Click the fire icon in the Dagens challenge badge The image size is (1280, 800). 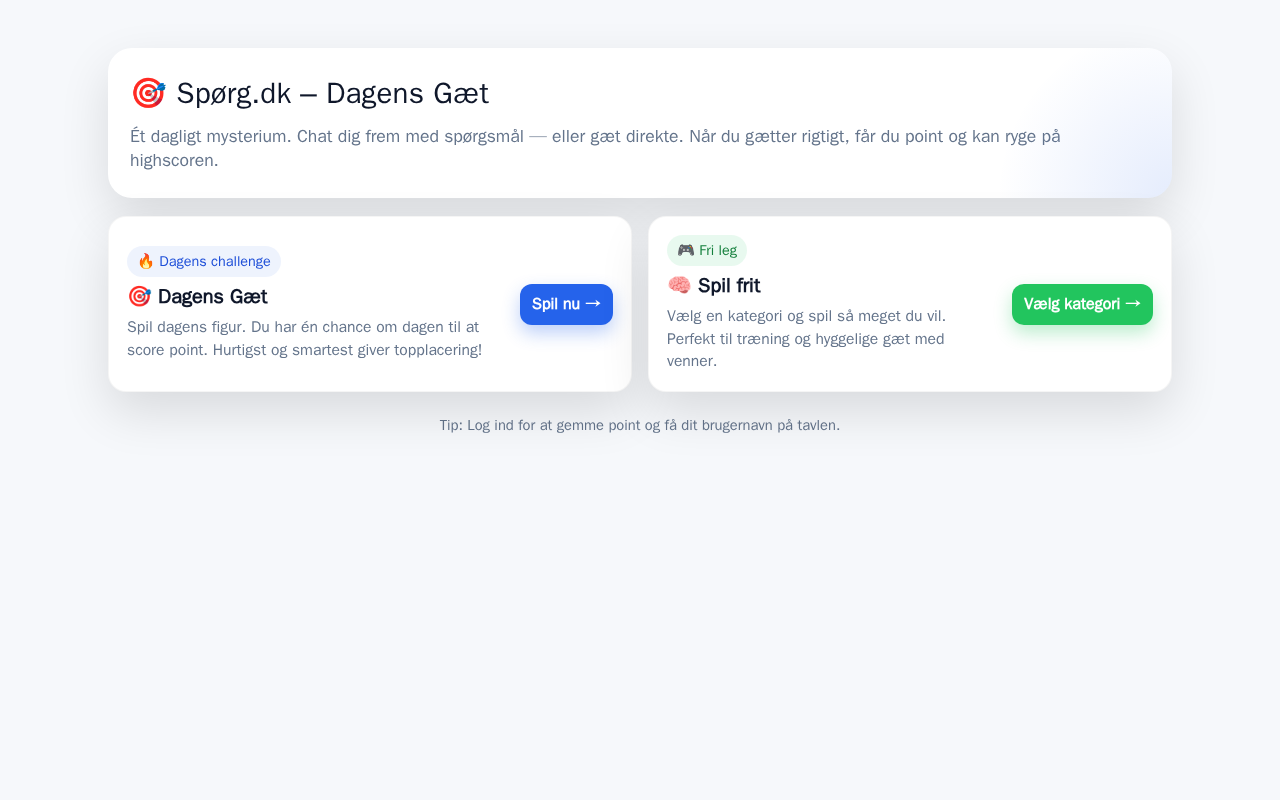tap(146, 261)
